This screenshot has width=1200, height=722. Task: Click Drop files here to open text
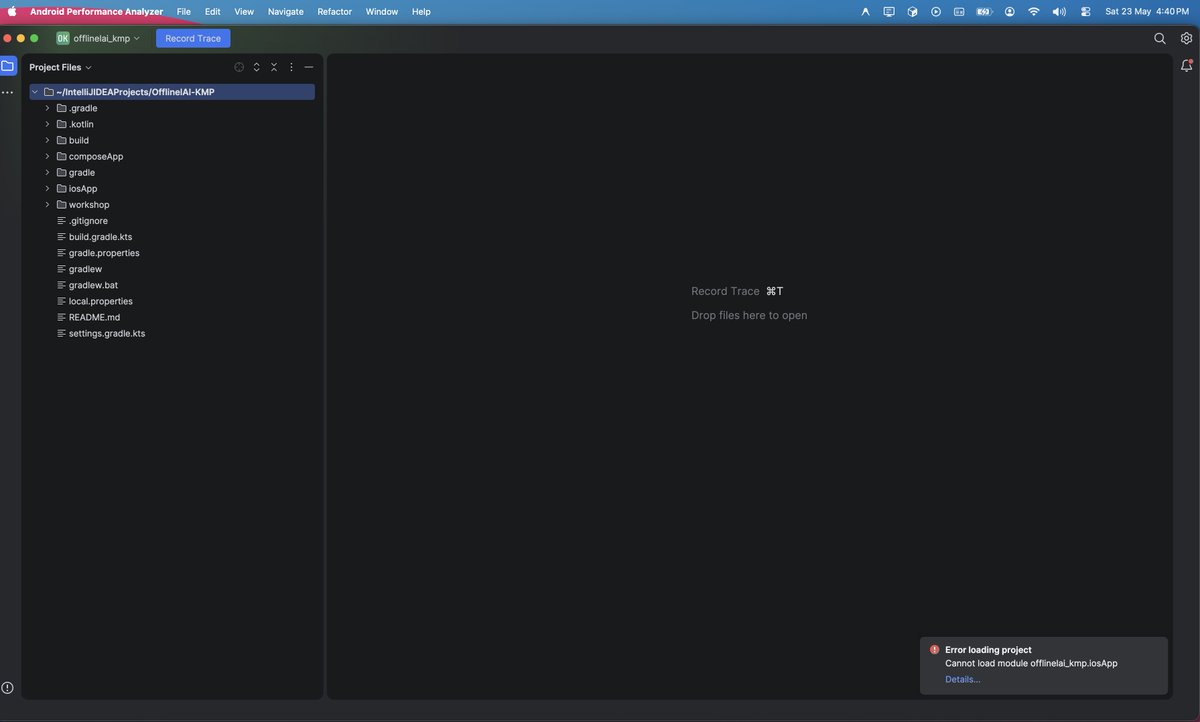[749, 315]
